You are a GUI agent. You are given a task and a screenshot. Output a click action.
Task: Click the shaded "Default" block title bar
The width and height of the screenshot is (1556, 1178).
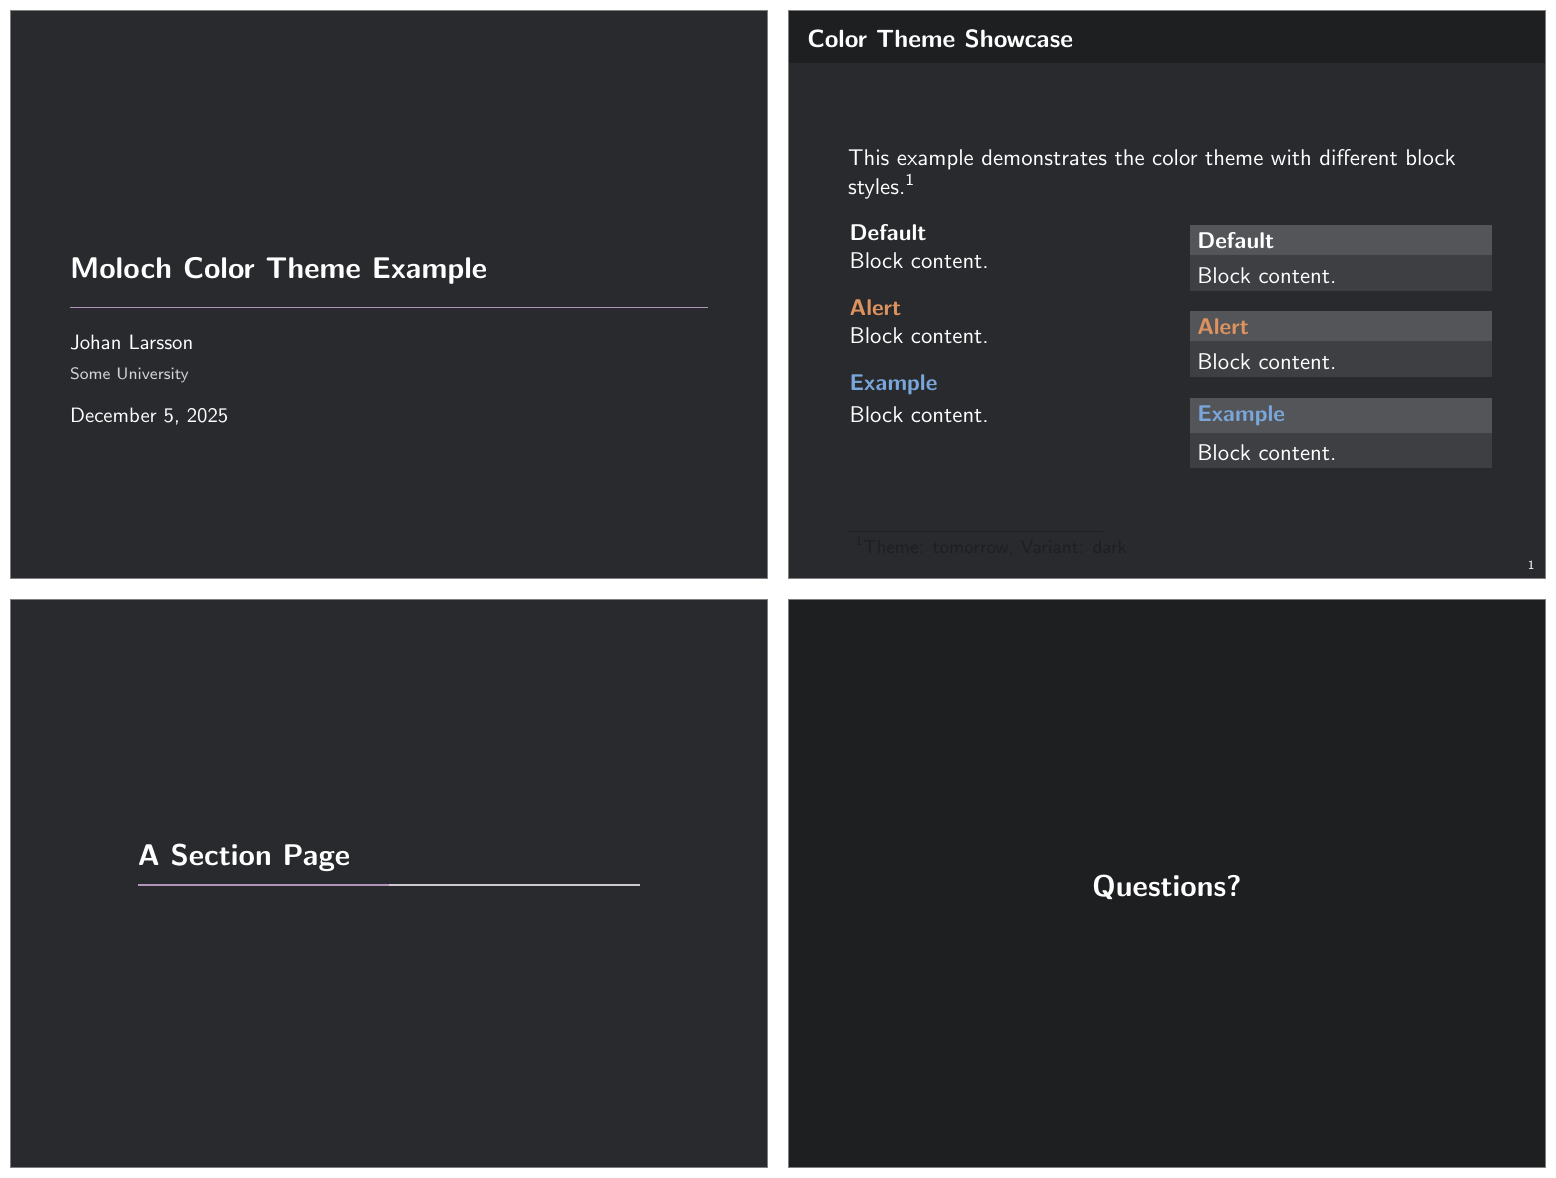point(1339,240)
